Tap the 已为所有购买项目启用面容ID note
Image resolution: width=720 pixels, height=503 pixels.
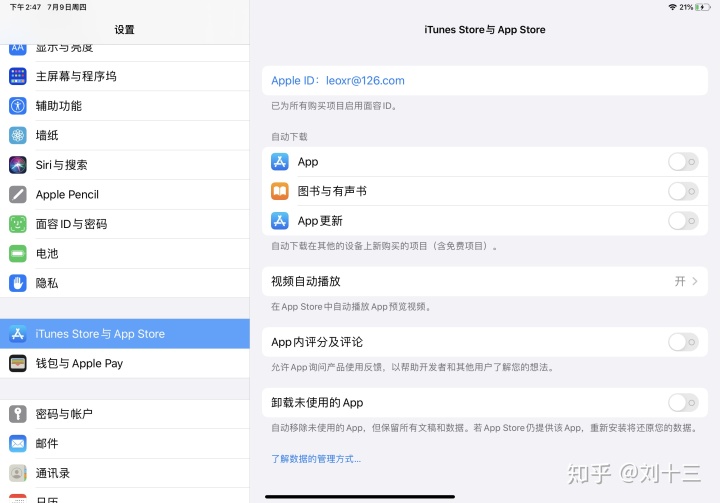(334, 106)
